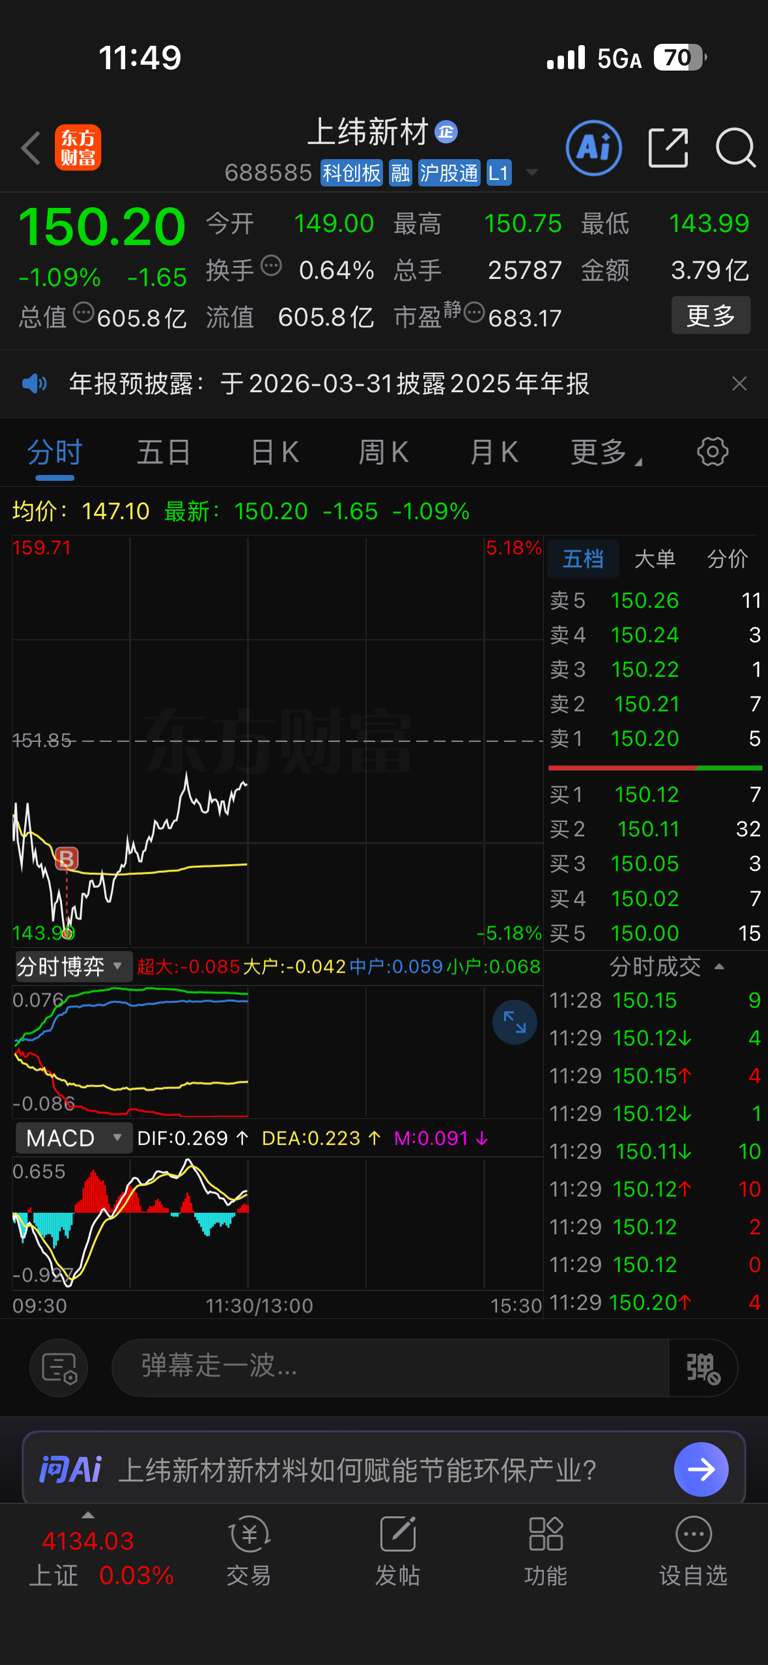Select the 大单 tab
This screenshot has width=769, height=1665.
(x=655, y=559)
